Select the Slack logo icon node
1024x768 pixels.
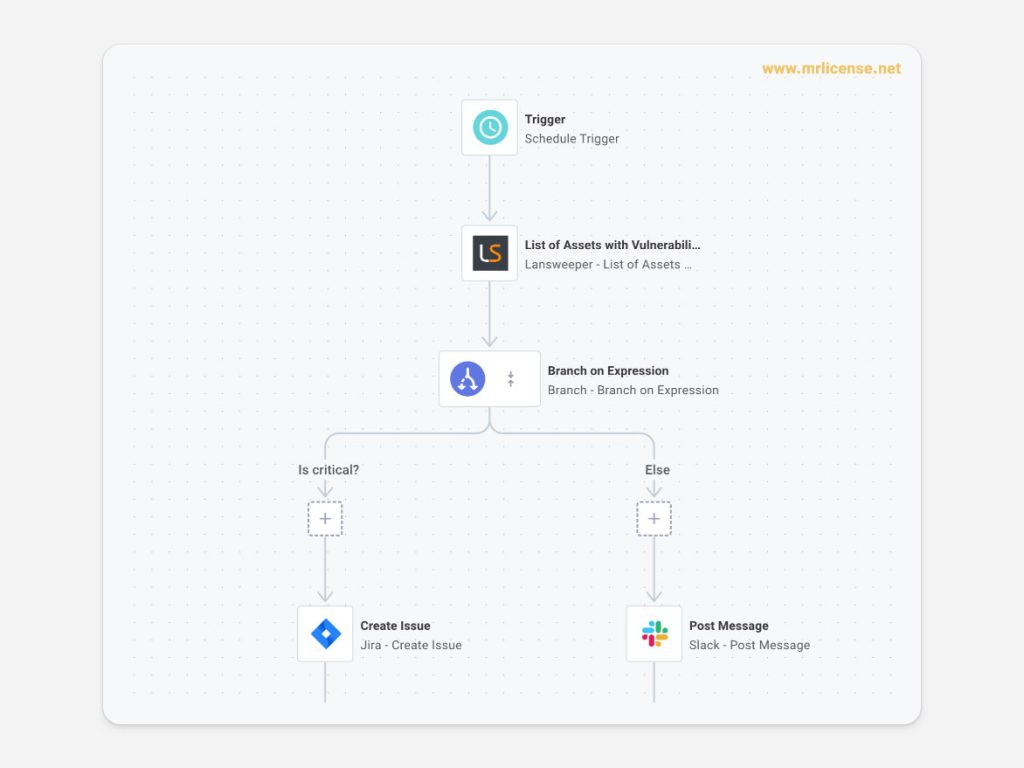point(654,634)
